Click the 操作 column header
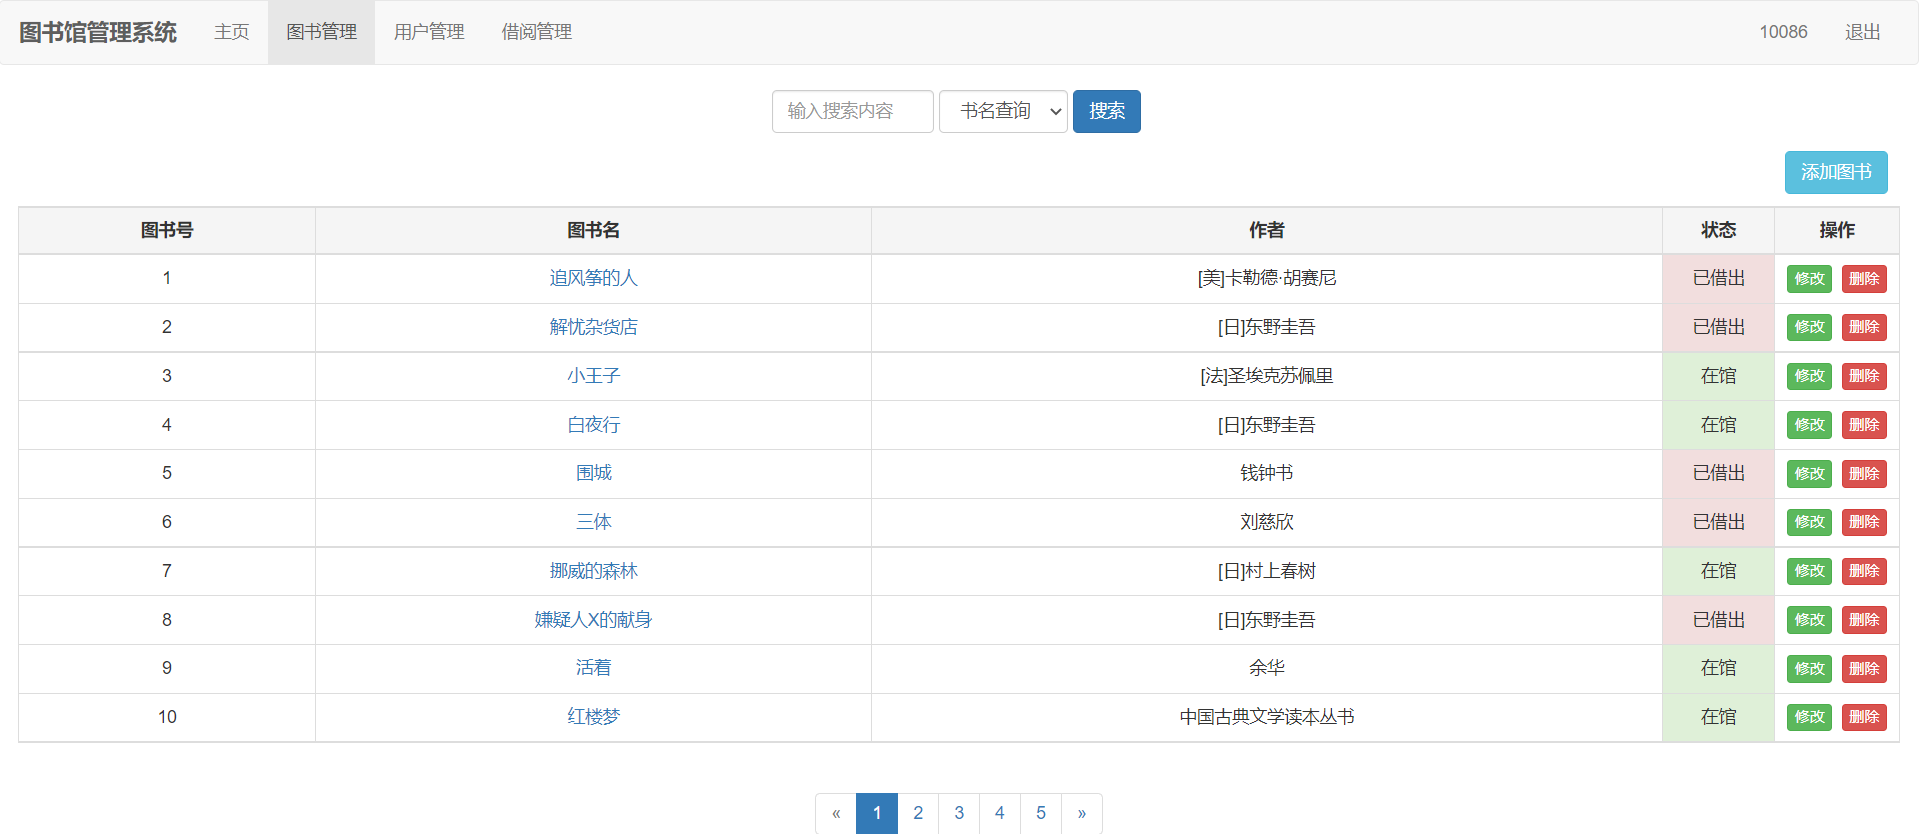The image size is (1919, 834). tap(1837, 230)
